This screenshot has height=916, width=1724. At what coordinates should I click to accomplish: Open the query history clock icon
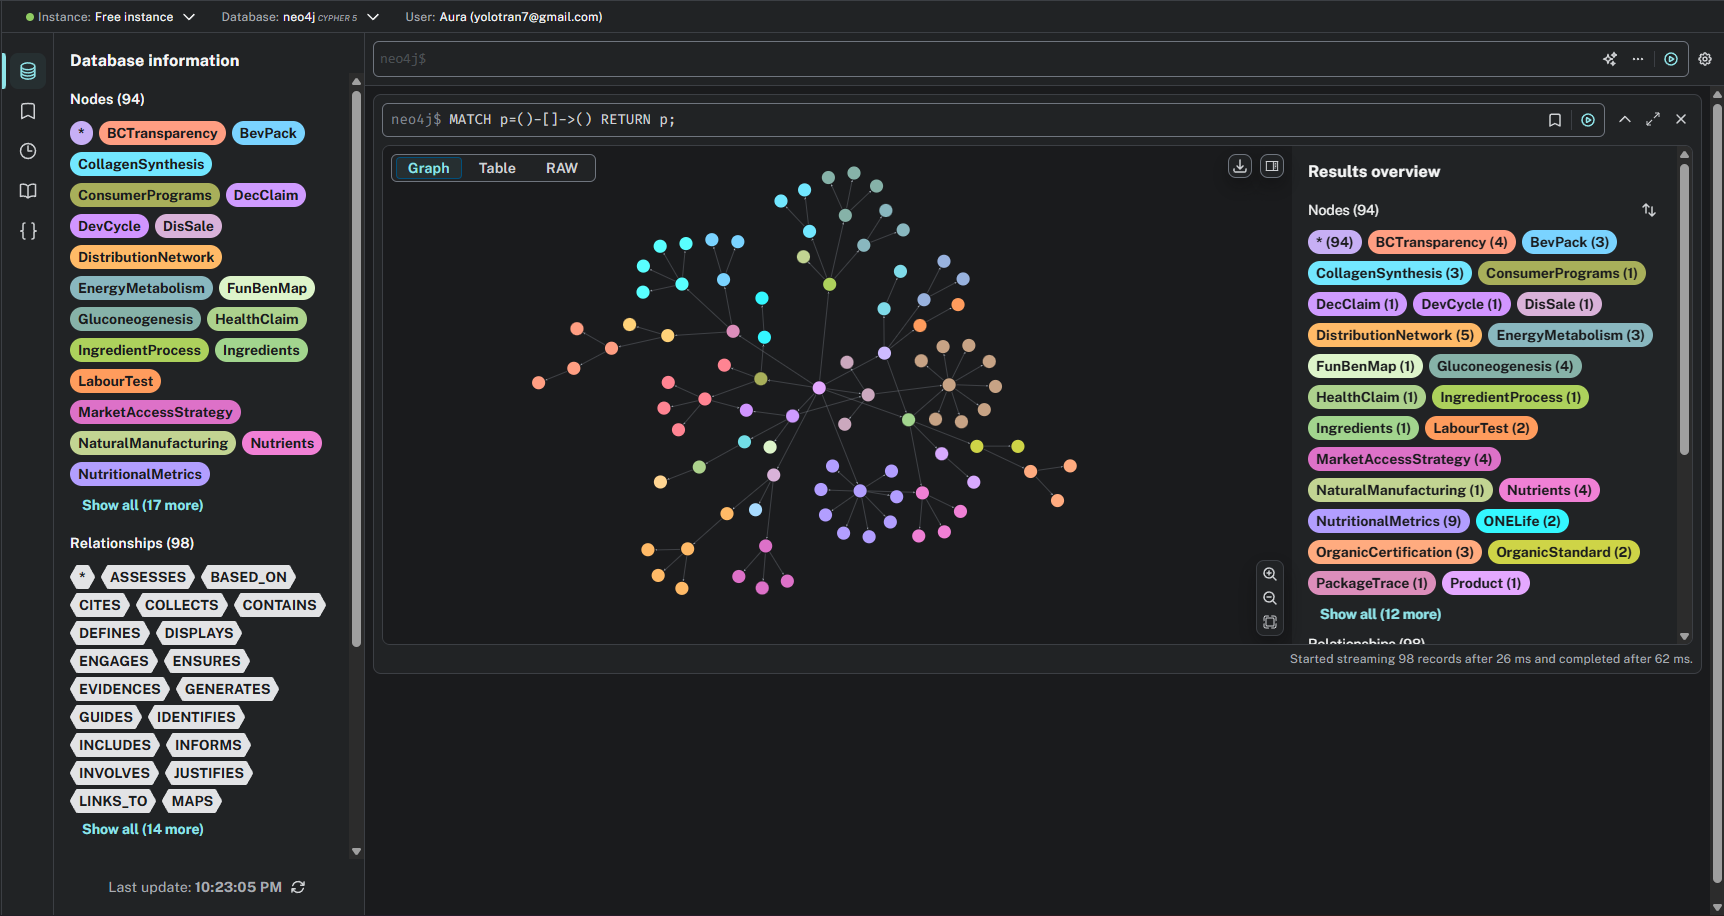pos(28,151)
